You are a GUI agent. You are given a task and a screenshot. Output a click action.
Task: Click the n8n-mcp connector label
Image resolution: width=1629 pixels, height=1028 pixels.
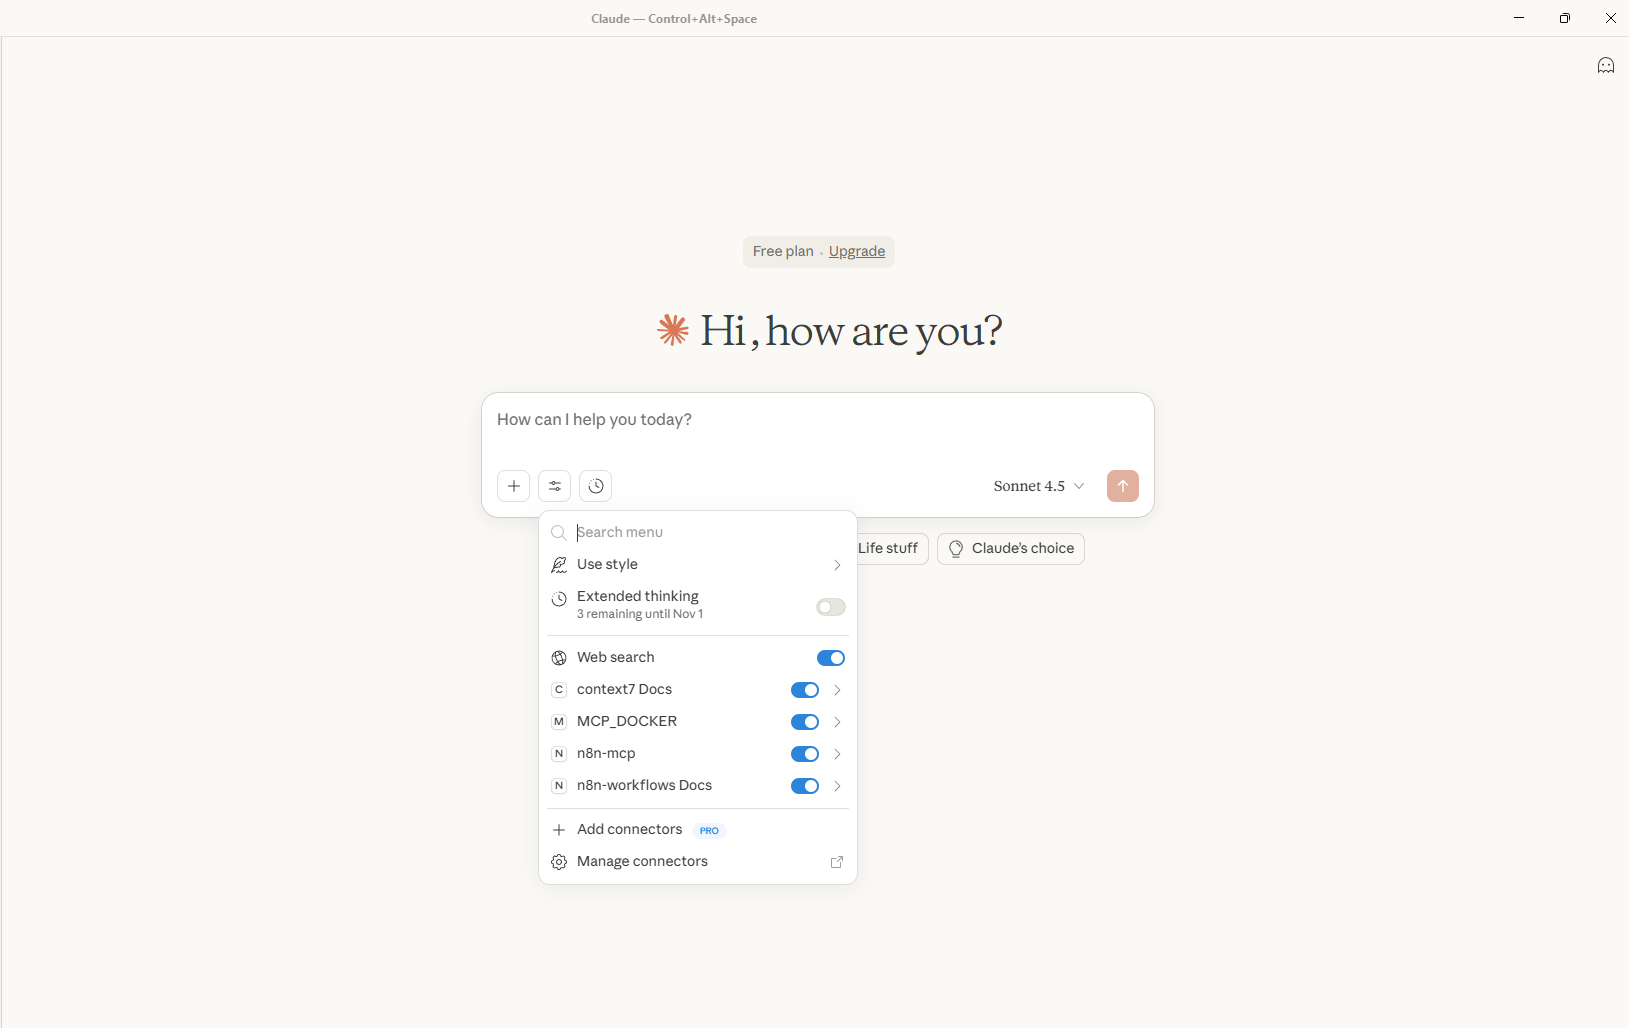coord(606,753)
